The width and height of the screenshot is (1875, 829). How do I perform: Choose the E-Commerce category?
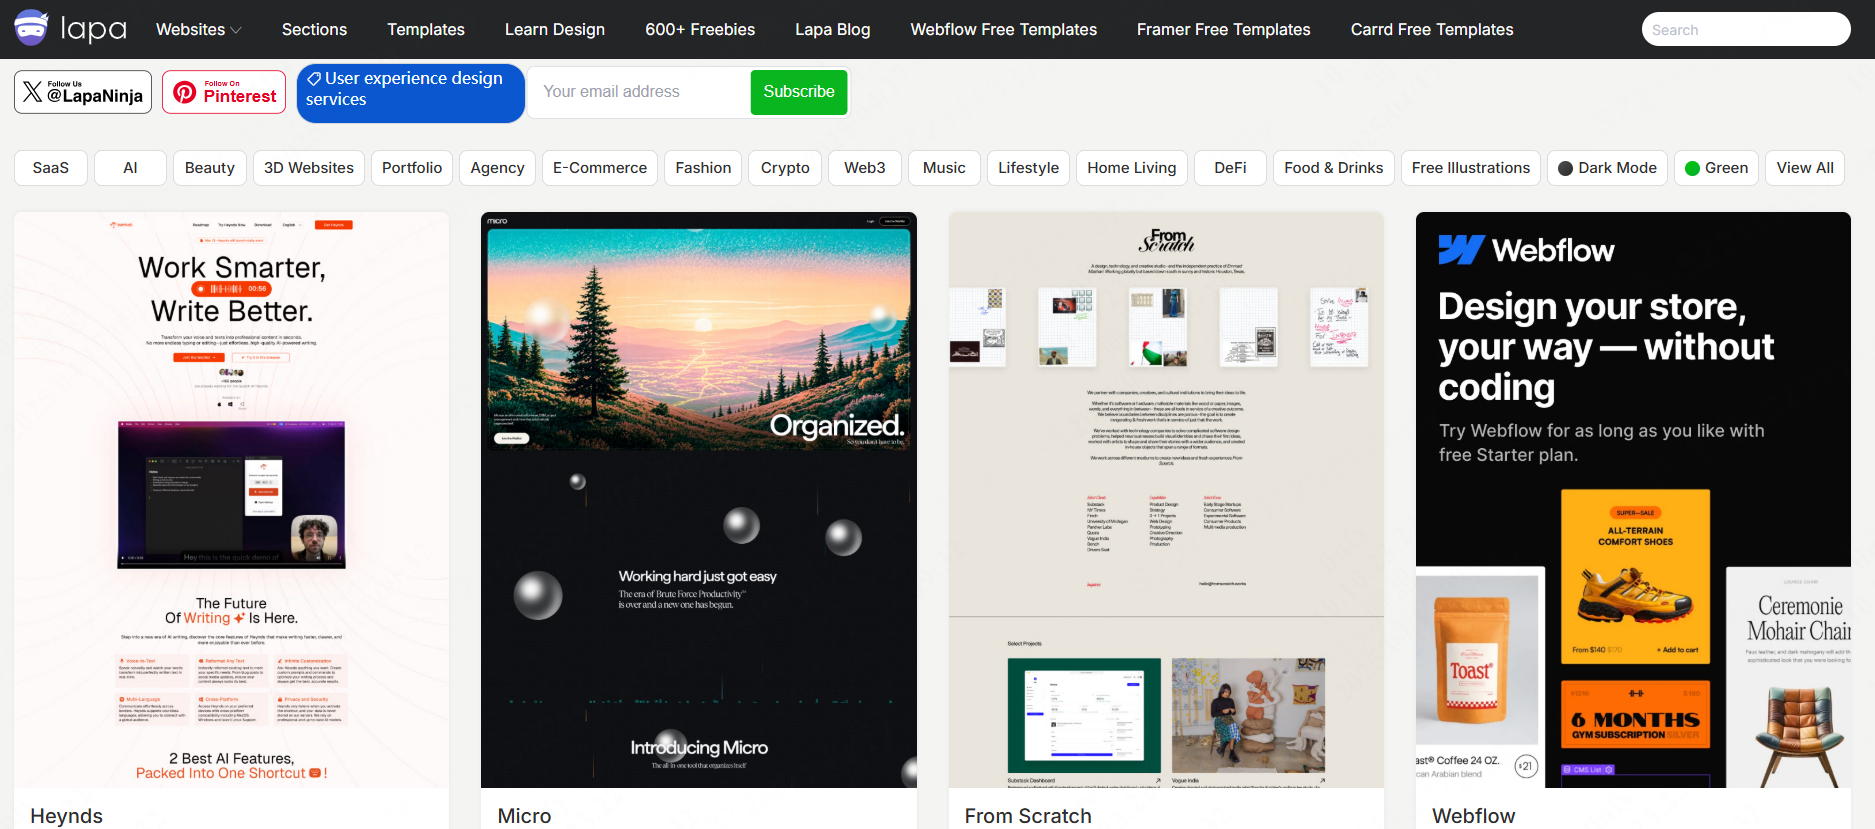[600, 168]
